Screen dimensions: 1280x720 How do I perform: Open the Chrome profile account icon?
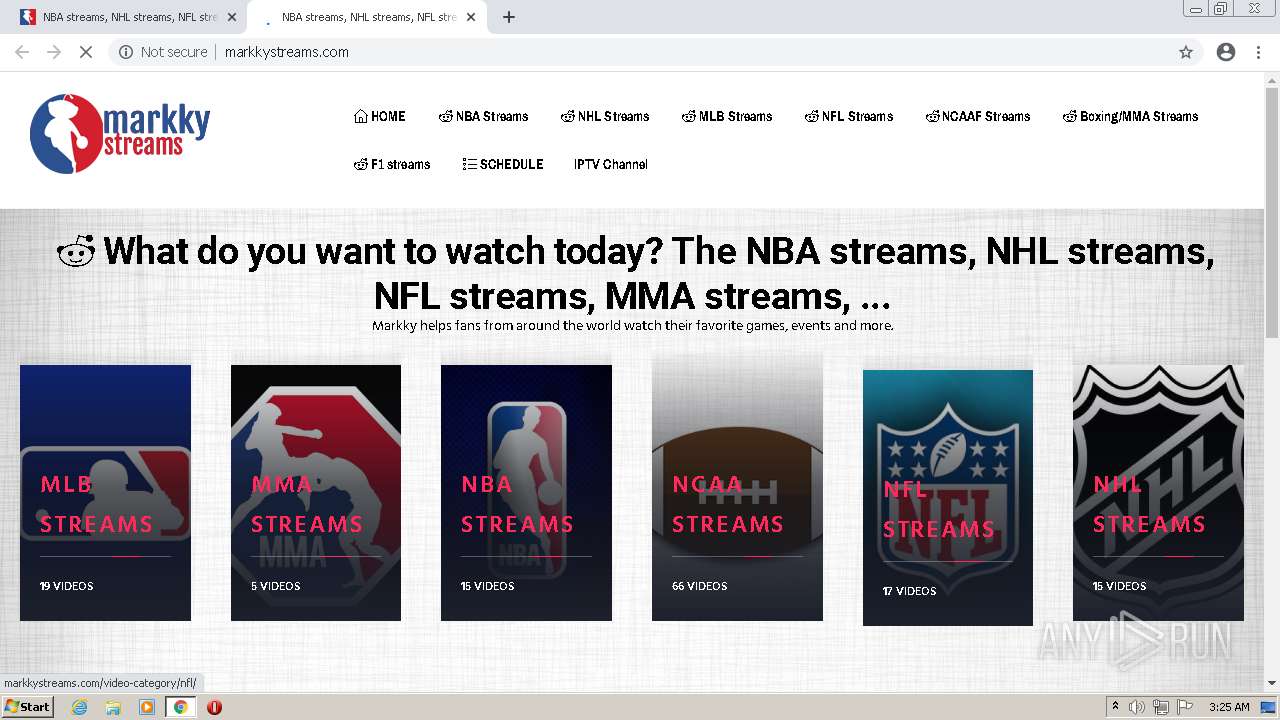coord(1226,52)
